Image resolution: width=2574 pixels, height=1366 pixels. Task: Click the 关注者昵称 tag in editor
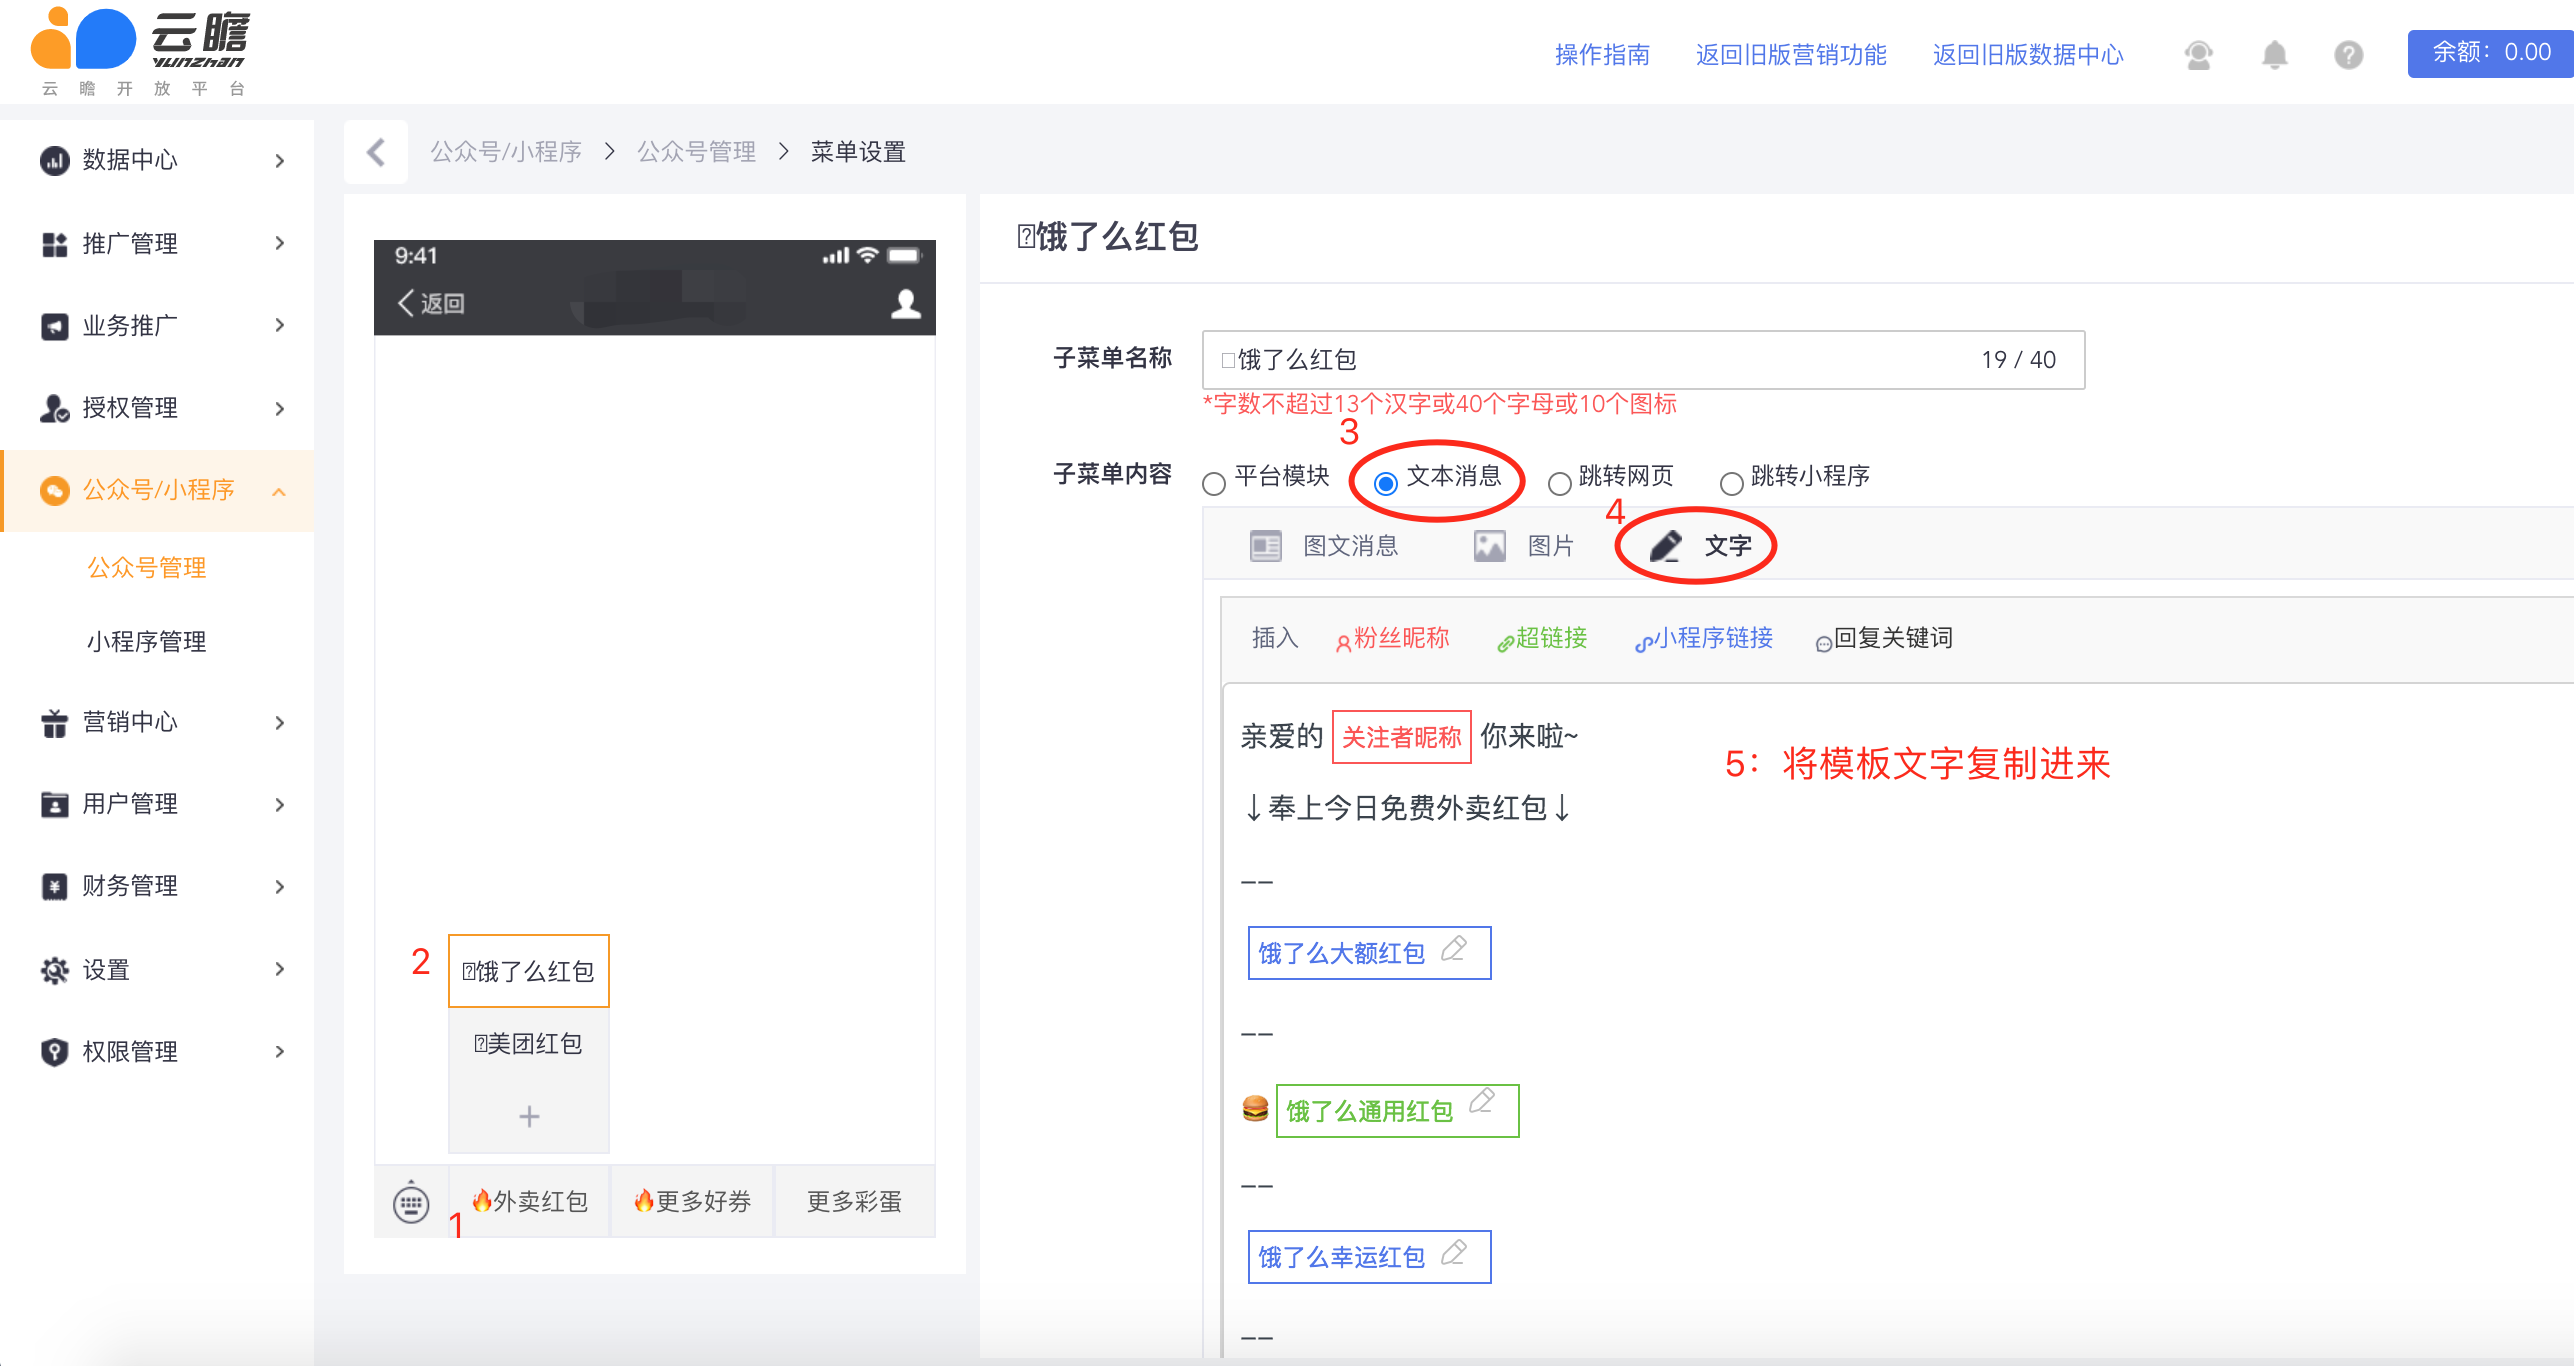(1401, 737)
